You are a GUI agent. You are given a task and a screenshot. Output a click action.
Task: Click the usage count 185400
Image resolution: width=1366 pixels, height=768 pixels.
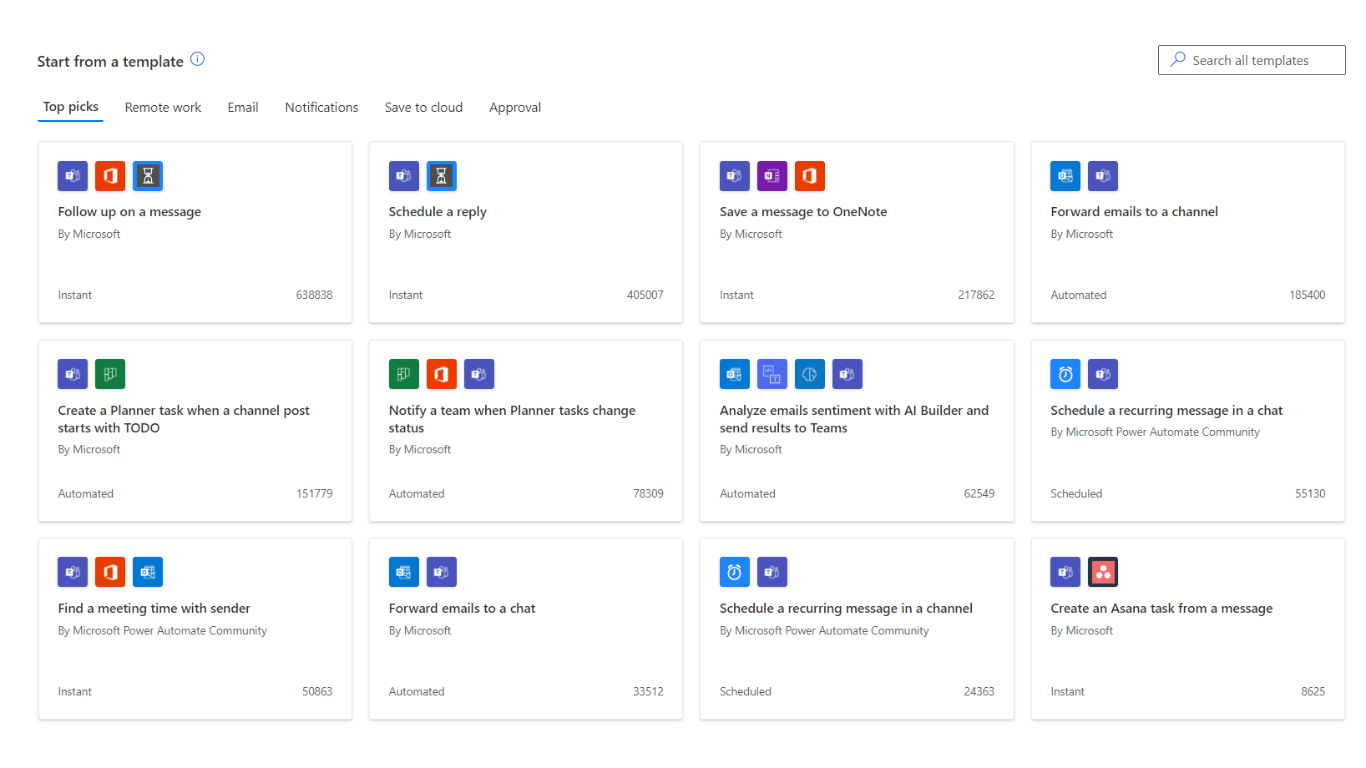(x=1307, y=295)
